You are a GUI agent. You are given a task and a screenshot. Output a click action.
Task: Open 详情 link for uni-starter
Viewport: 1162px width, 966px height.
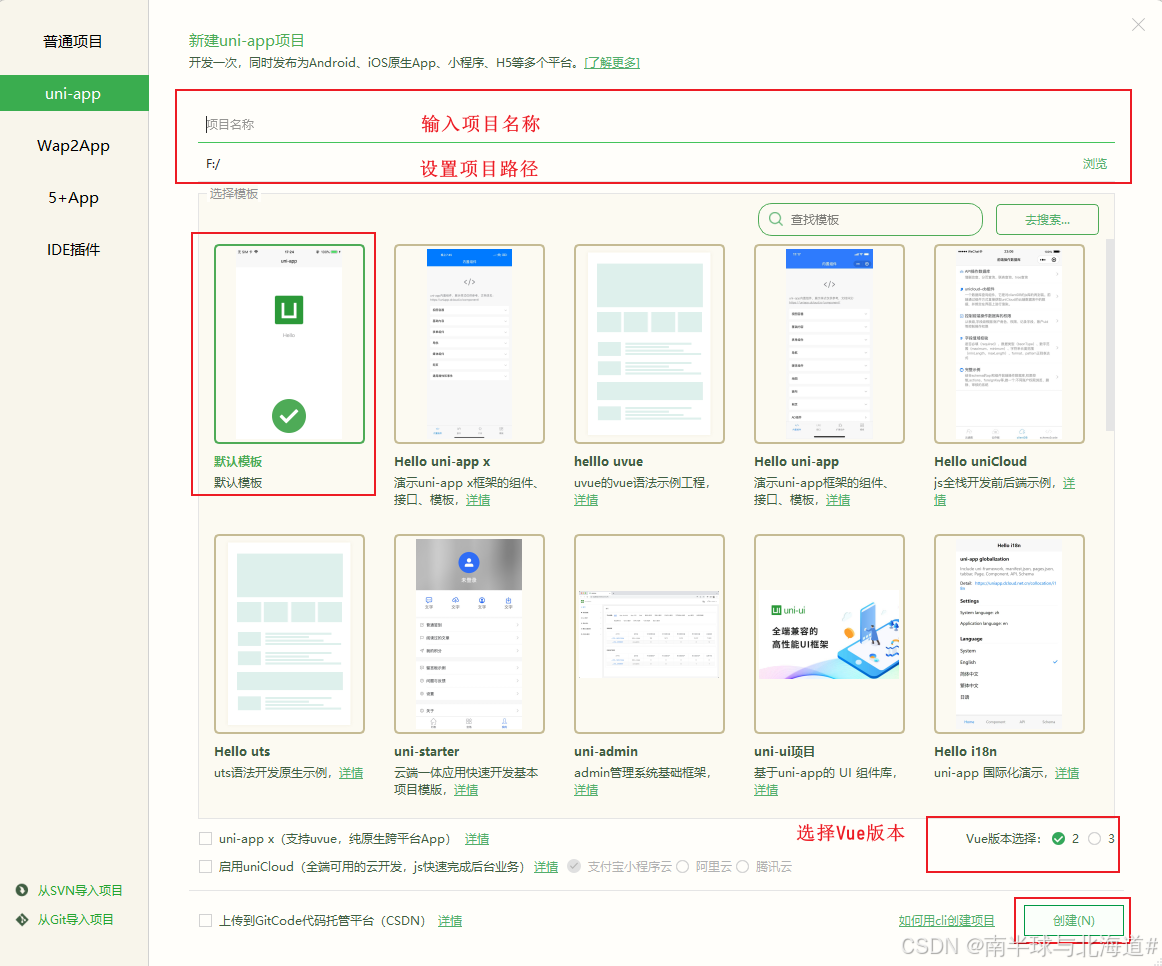click(x=466, y=790)
